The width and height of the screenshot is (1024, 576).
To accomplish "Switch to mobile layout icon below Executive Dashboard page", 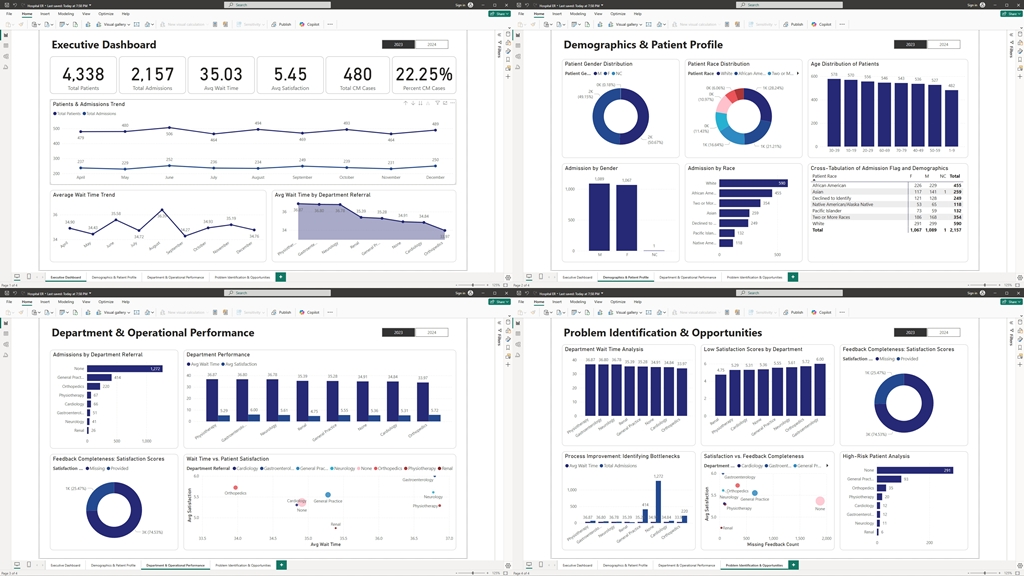I will point(29,277).
